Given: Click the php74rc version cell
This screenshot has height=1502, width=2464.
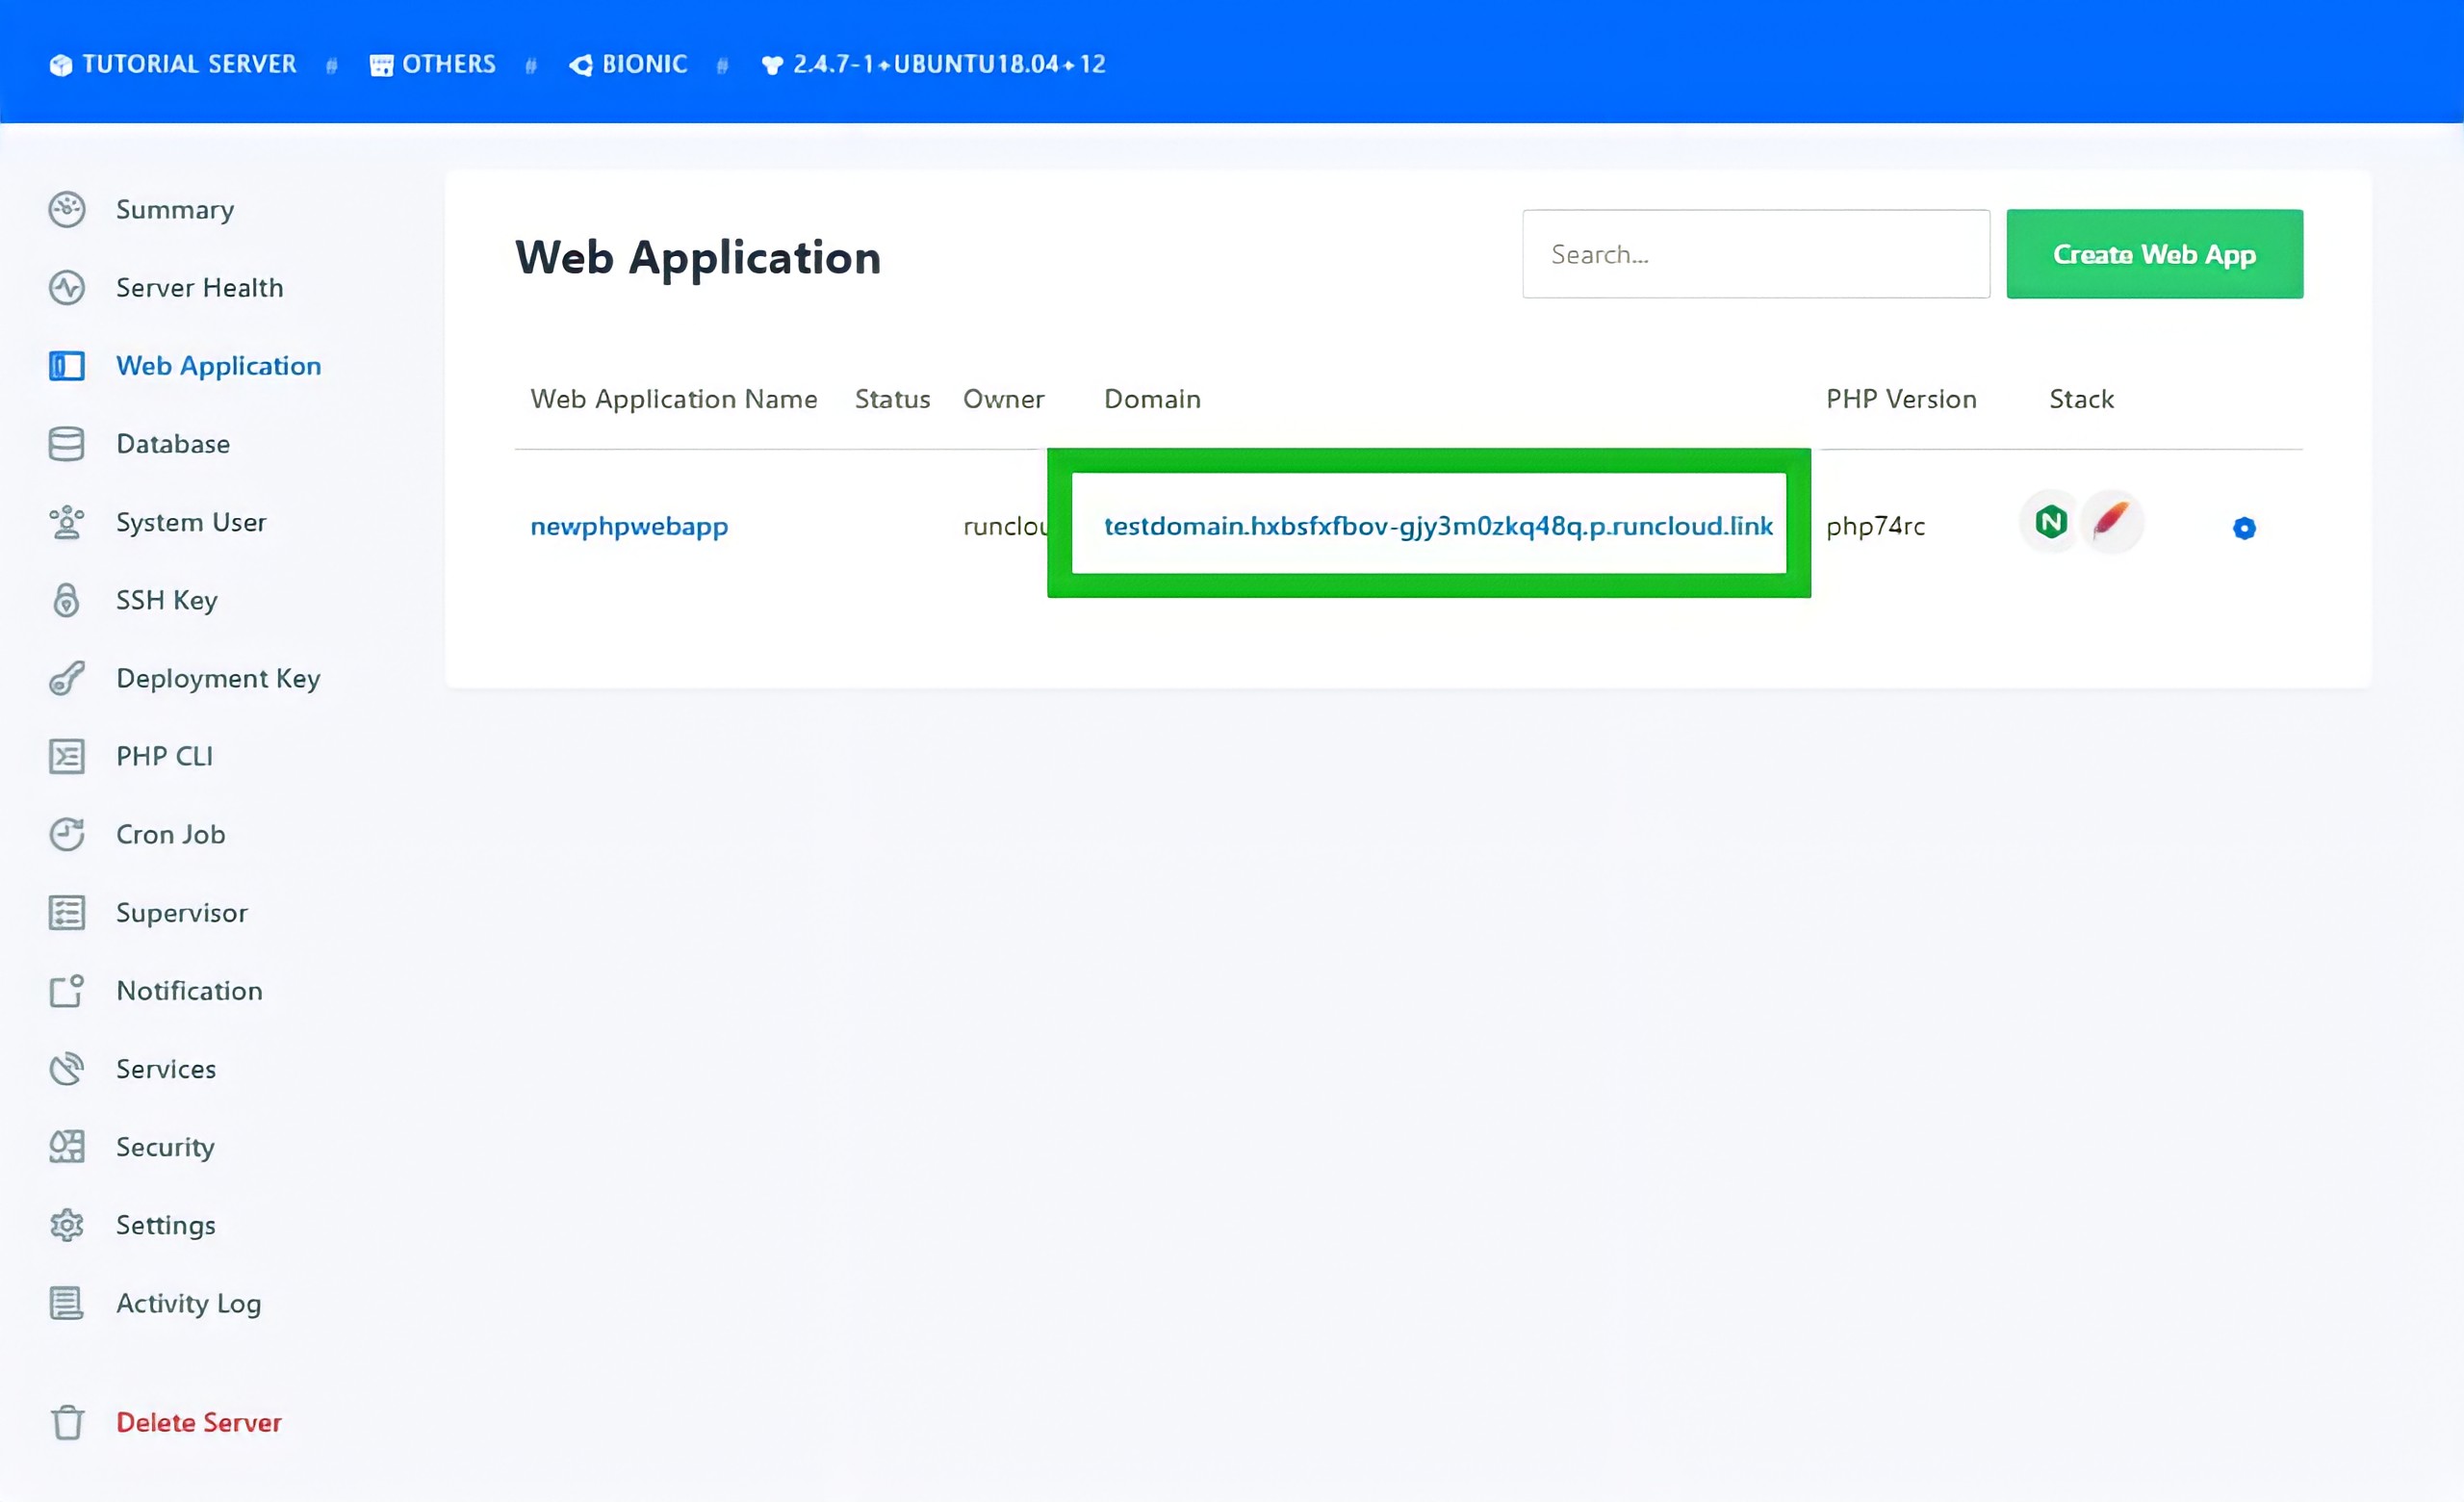Looking at the screenshot, I should tap(1875, 526).
